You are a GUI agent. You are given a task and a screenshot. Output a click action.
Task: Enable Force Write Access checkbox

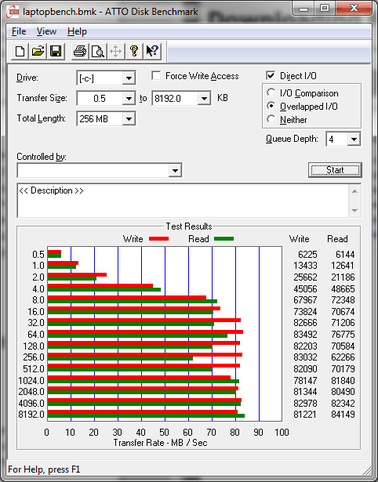[156, 75]
